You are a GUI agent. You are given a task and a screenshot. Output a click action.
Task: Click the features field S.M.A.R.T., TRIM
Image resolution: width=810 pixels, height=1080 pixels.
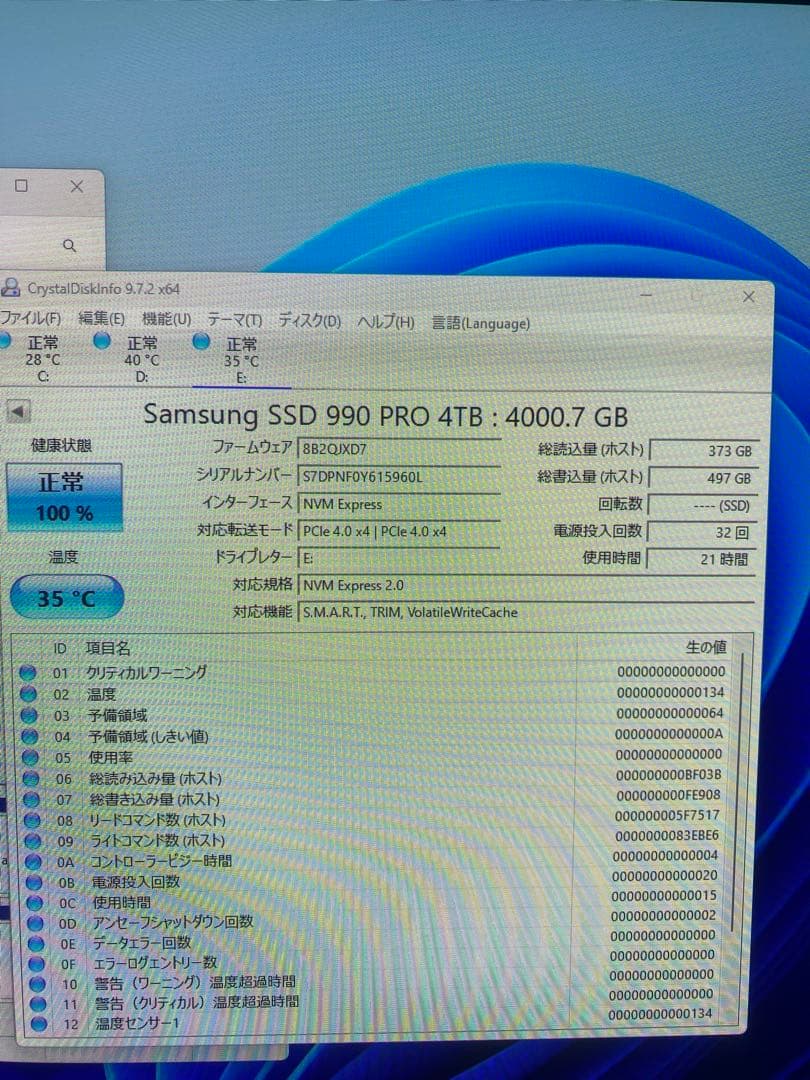(526, 612)
